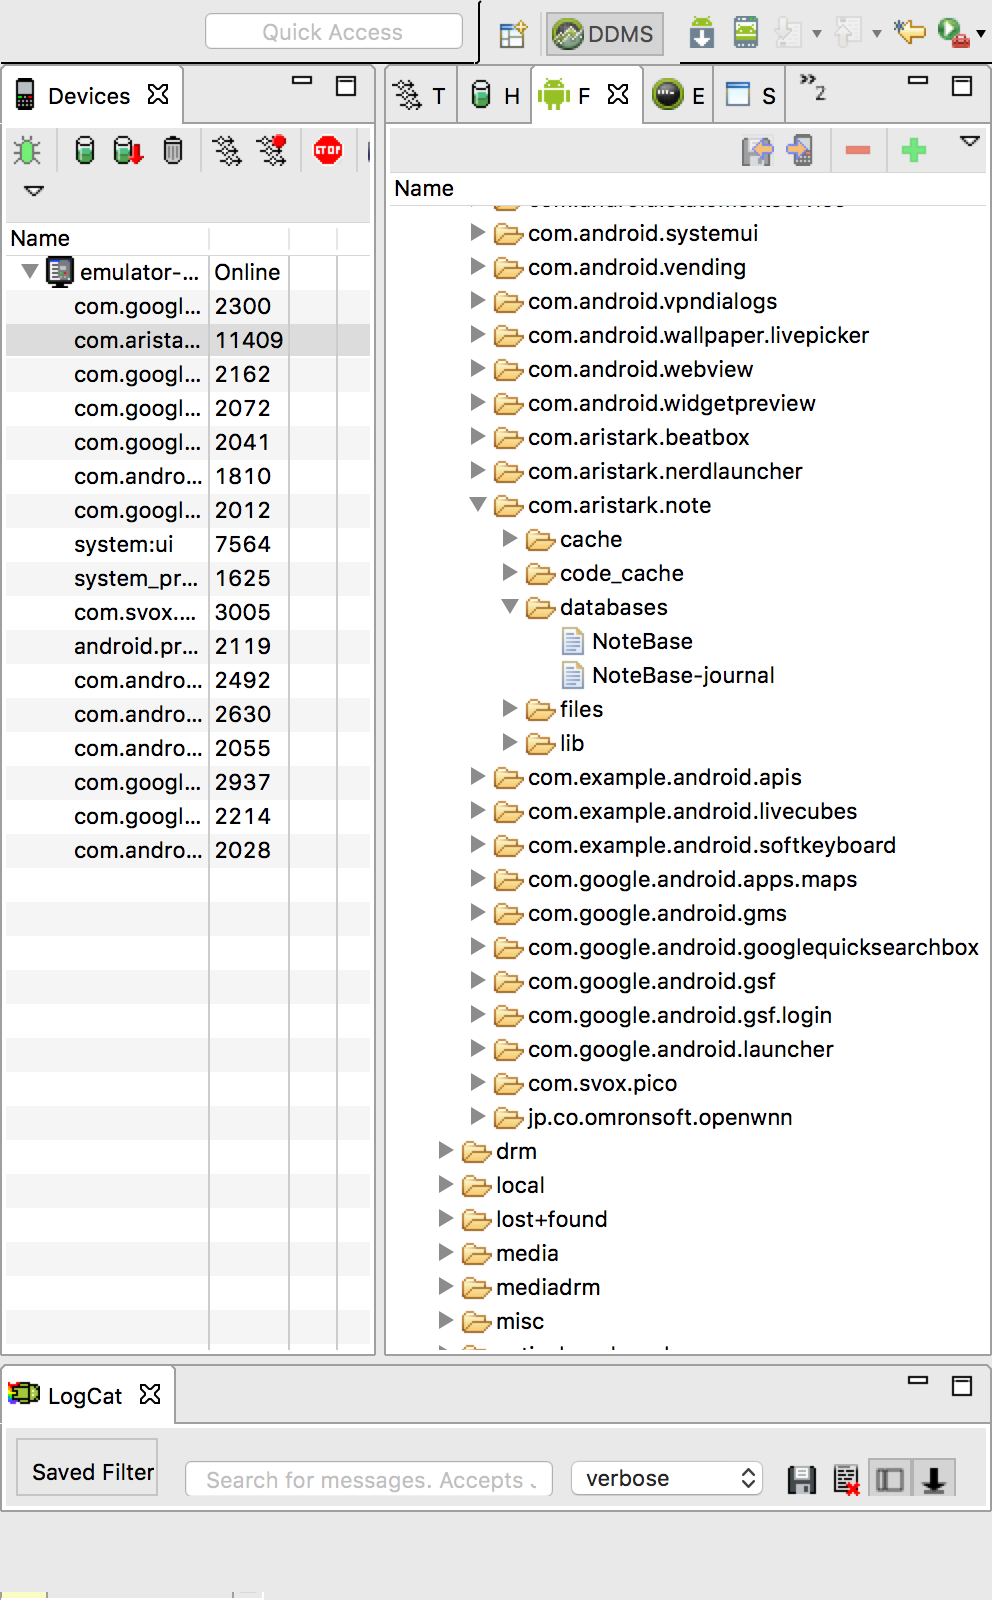The width and height of the screenshot is (992, 1600).
Task: Click the Update Heap icon in Devices toolbar
Action: click(85, 151)
